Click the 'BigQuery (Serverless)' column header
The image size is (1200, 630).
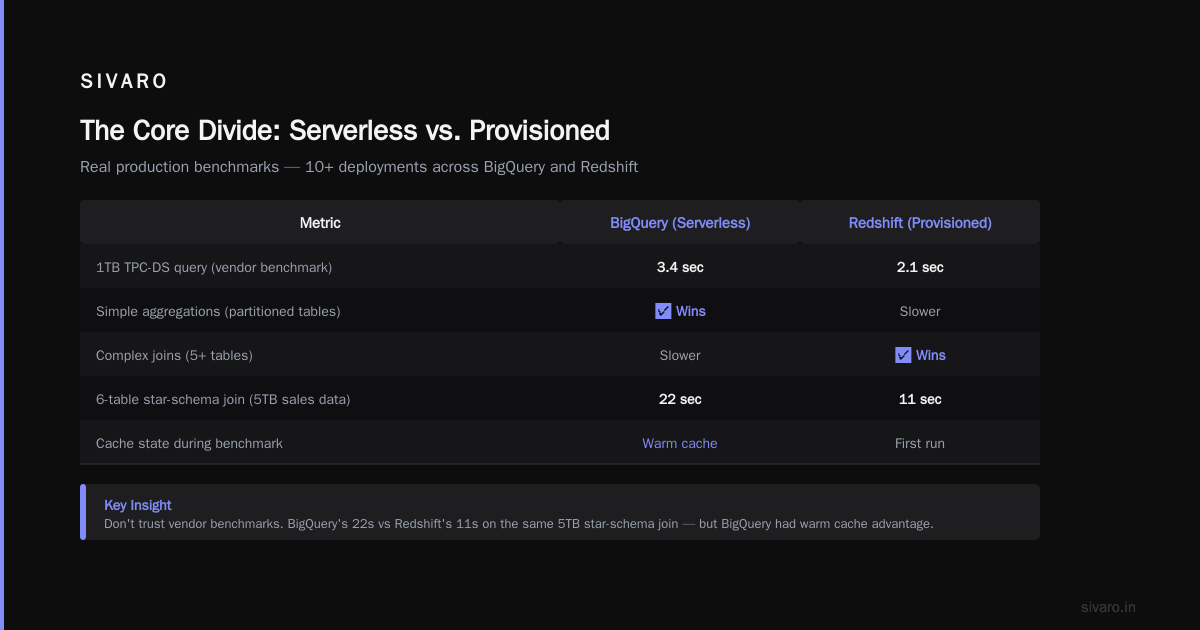[x=680, y=223]
